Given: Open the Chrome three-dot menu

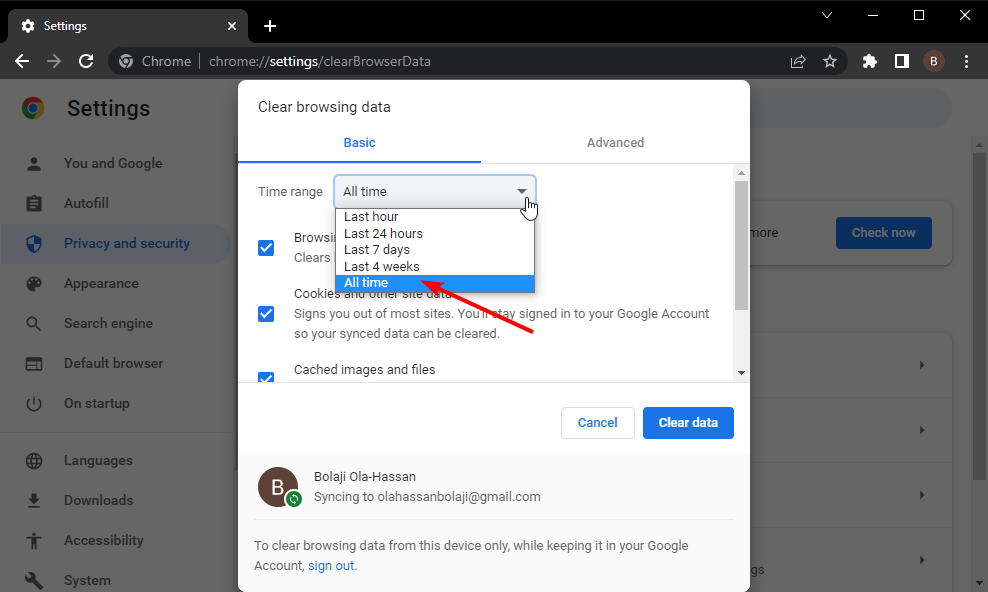Looking at the screenshot, I should click(966, 61).
